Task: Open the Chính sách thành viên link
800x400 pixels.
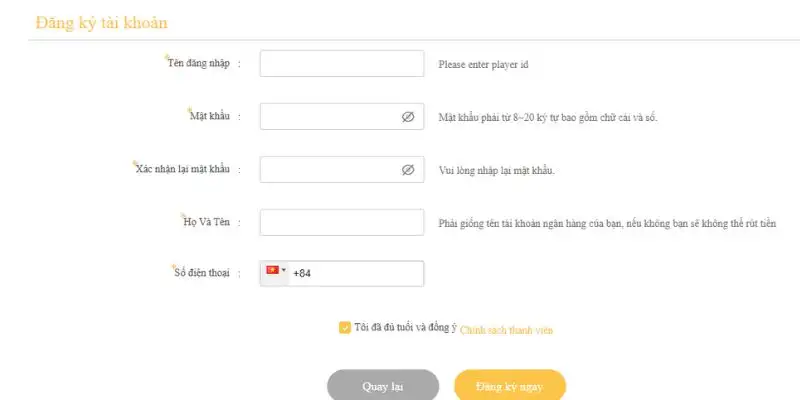Action: [506, 329]
